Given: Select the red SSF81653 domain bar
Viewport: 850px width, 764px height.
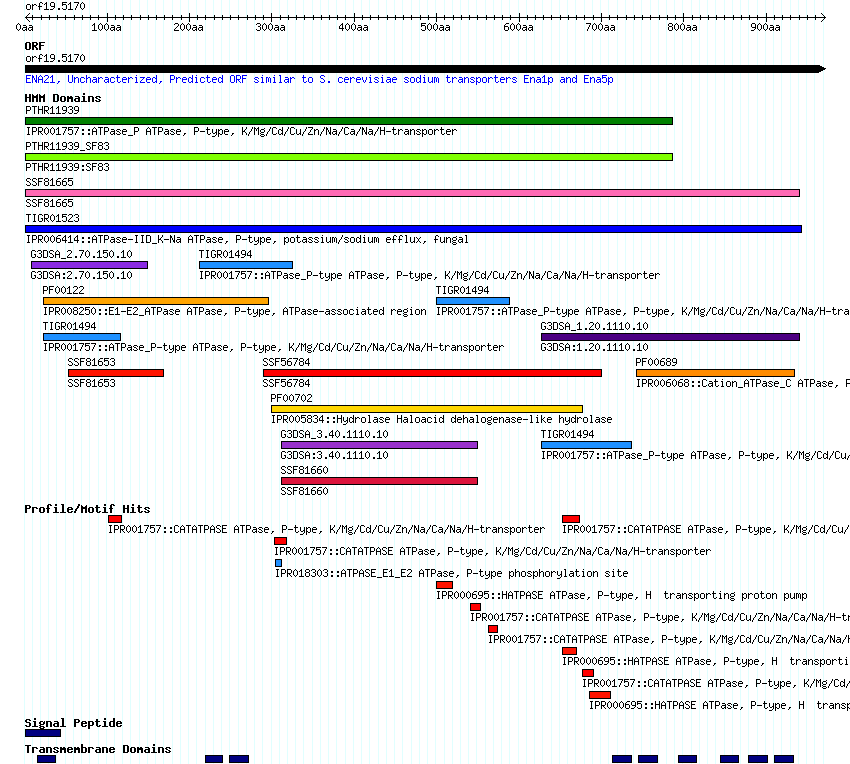Looking at the screenshot, I should (x=115, y=373).
